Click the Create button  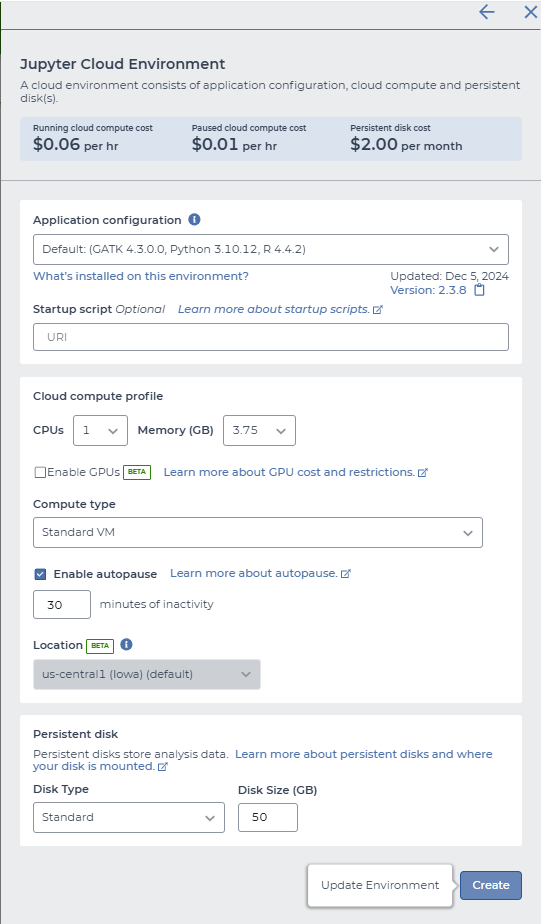point(491,885)
